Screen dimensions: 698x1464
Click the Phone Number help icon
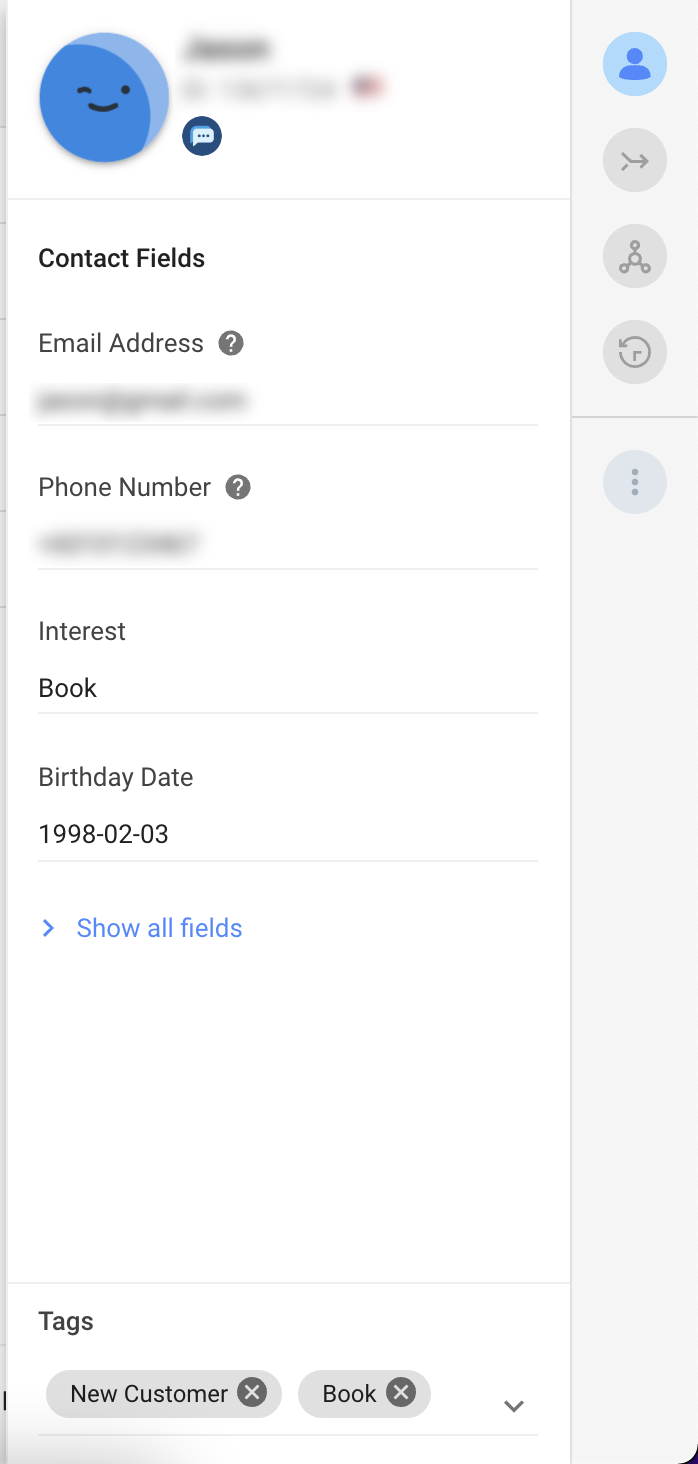[x=238, y=488]
